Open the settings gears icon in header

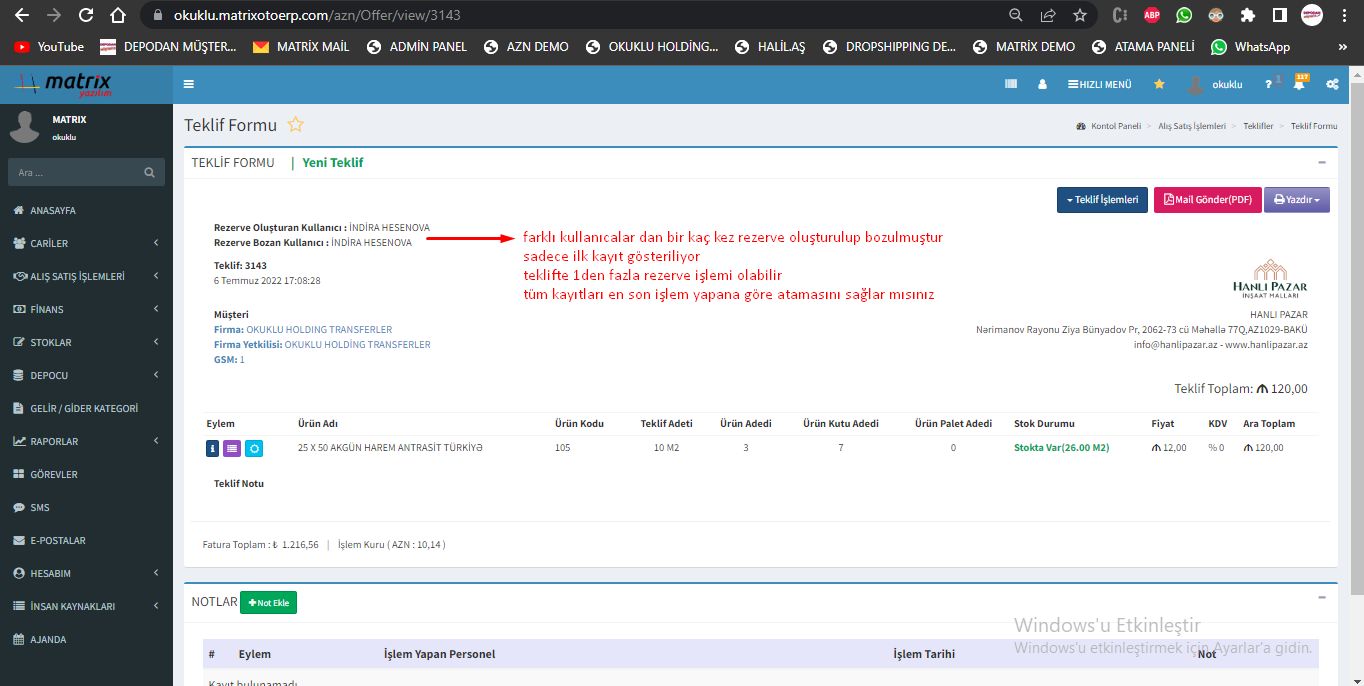tap(1332, 85)
